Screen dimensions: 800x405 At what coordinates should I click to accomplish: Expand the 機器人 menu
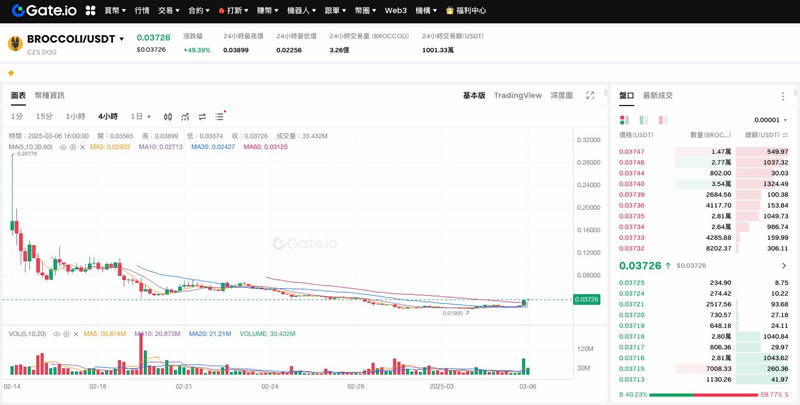point(301,10)
